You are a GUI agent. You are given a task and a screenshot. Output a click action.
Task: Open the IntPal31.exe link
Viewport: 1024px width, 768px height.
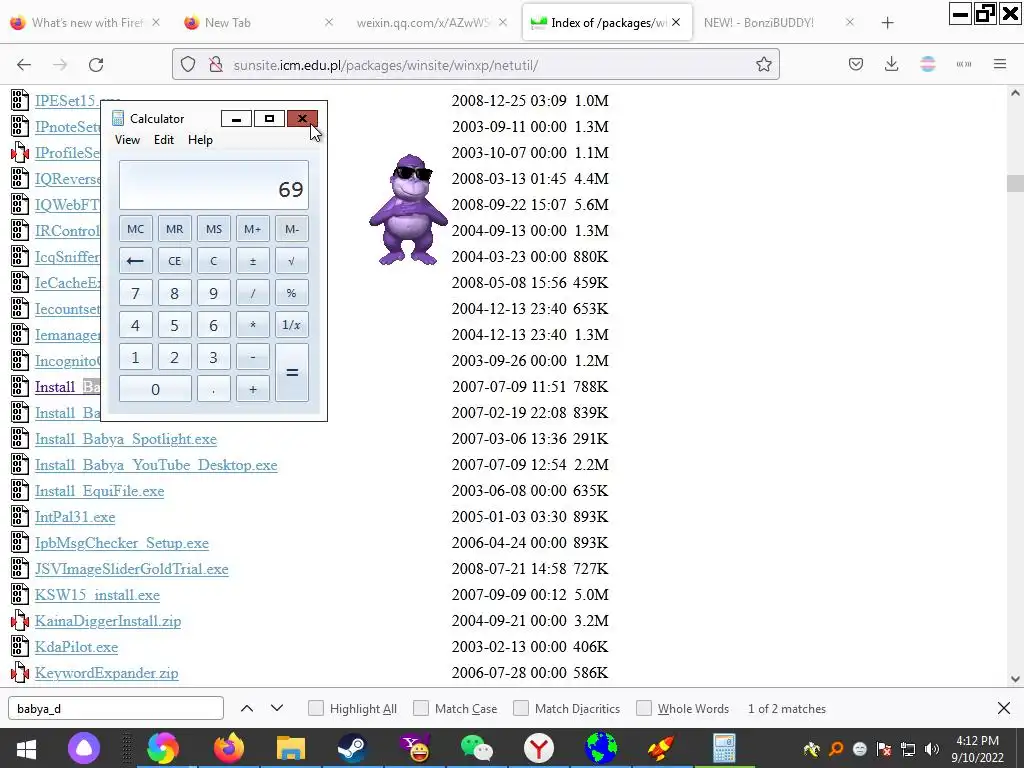click(x=75, y=517)
